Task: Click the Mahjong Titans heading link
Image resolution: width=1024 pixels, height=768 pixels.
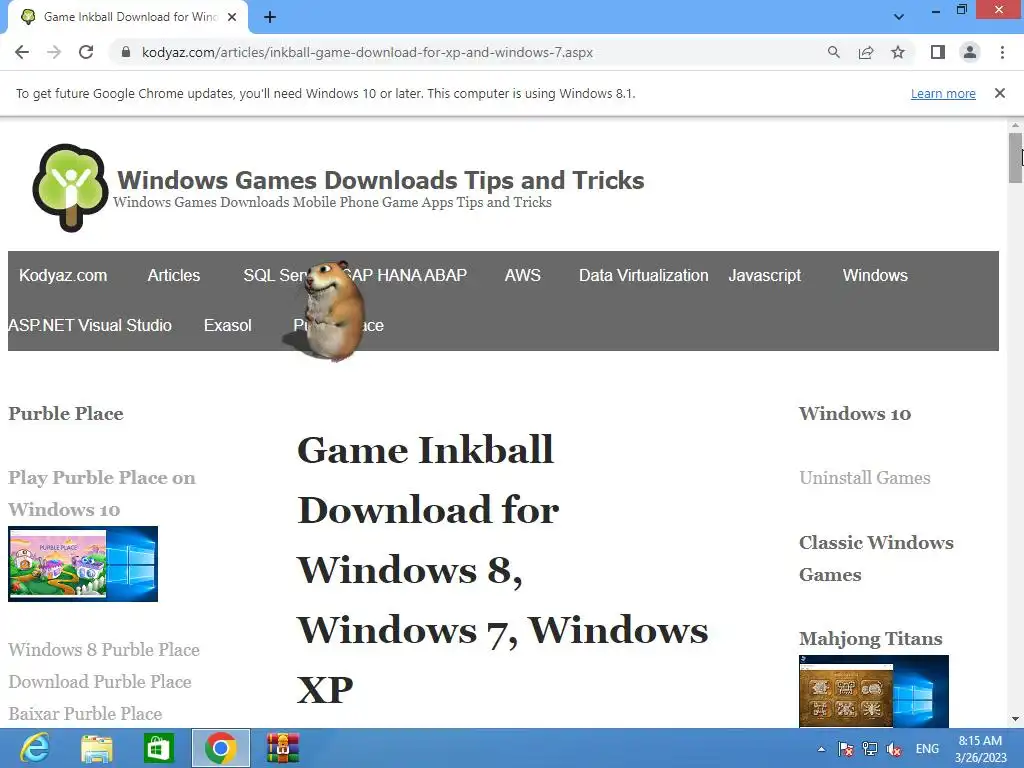Action: click(871, 638)
